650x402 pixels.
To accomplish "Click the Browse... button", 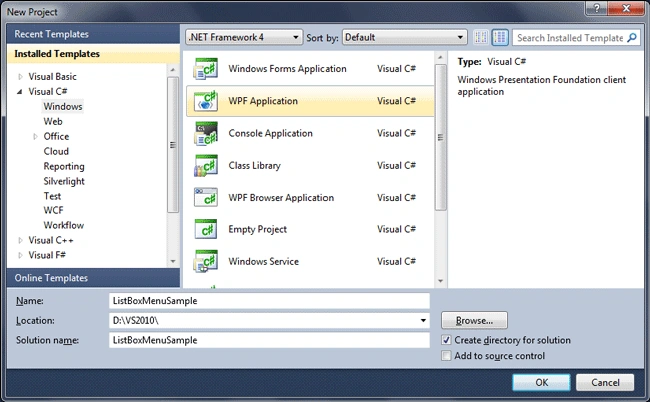I will (x=474, y=320).
